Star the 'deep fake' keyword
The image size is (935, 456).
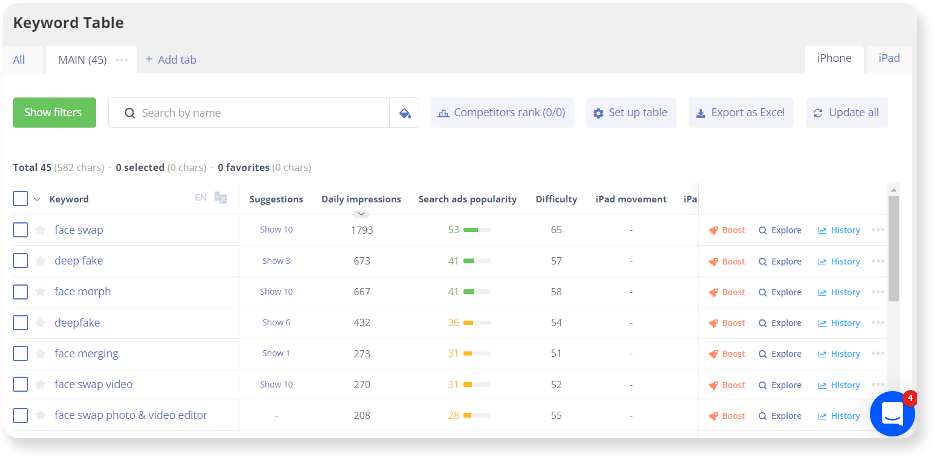(40, 260)
